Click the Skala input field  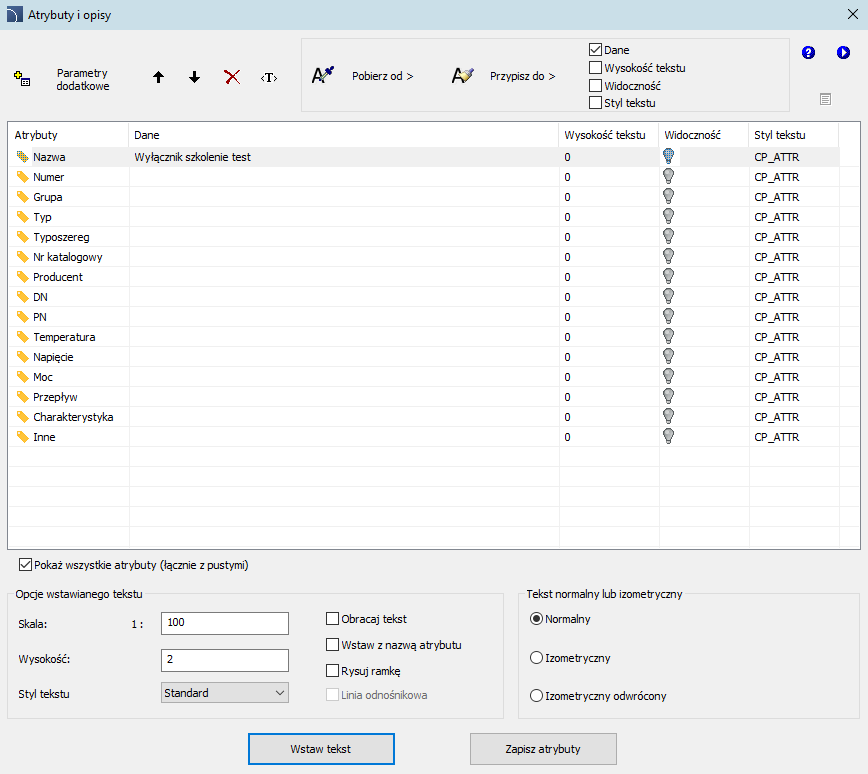(225, 624)
